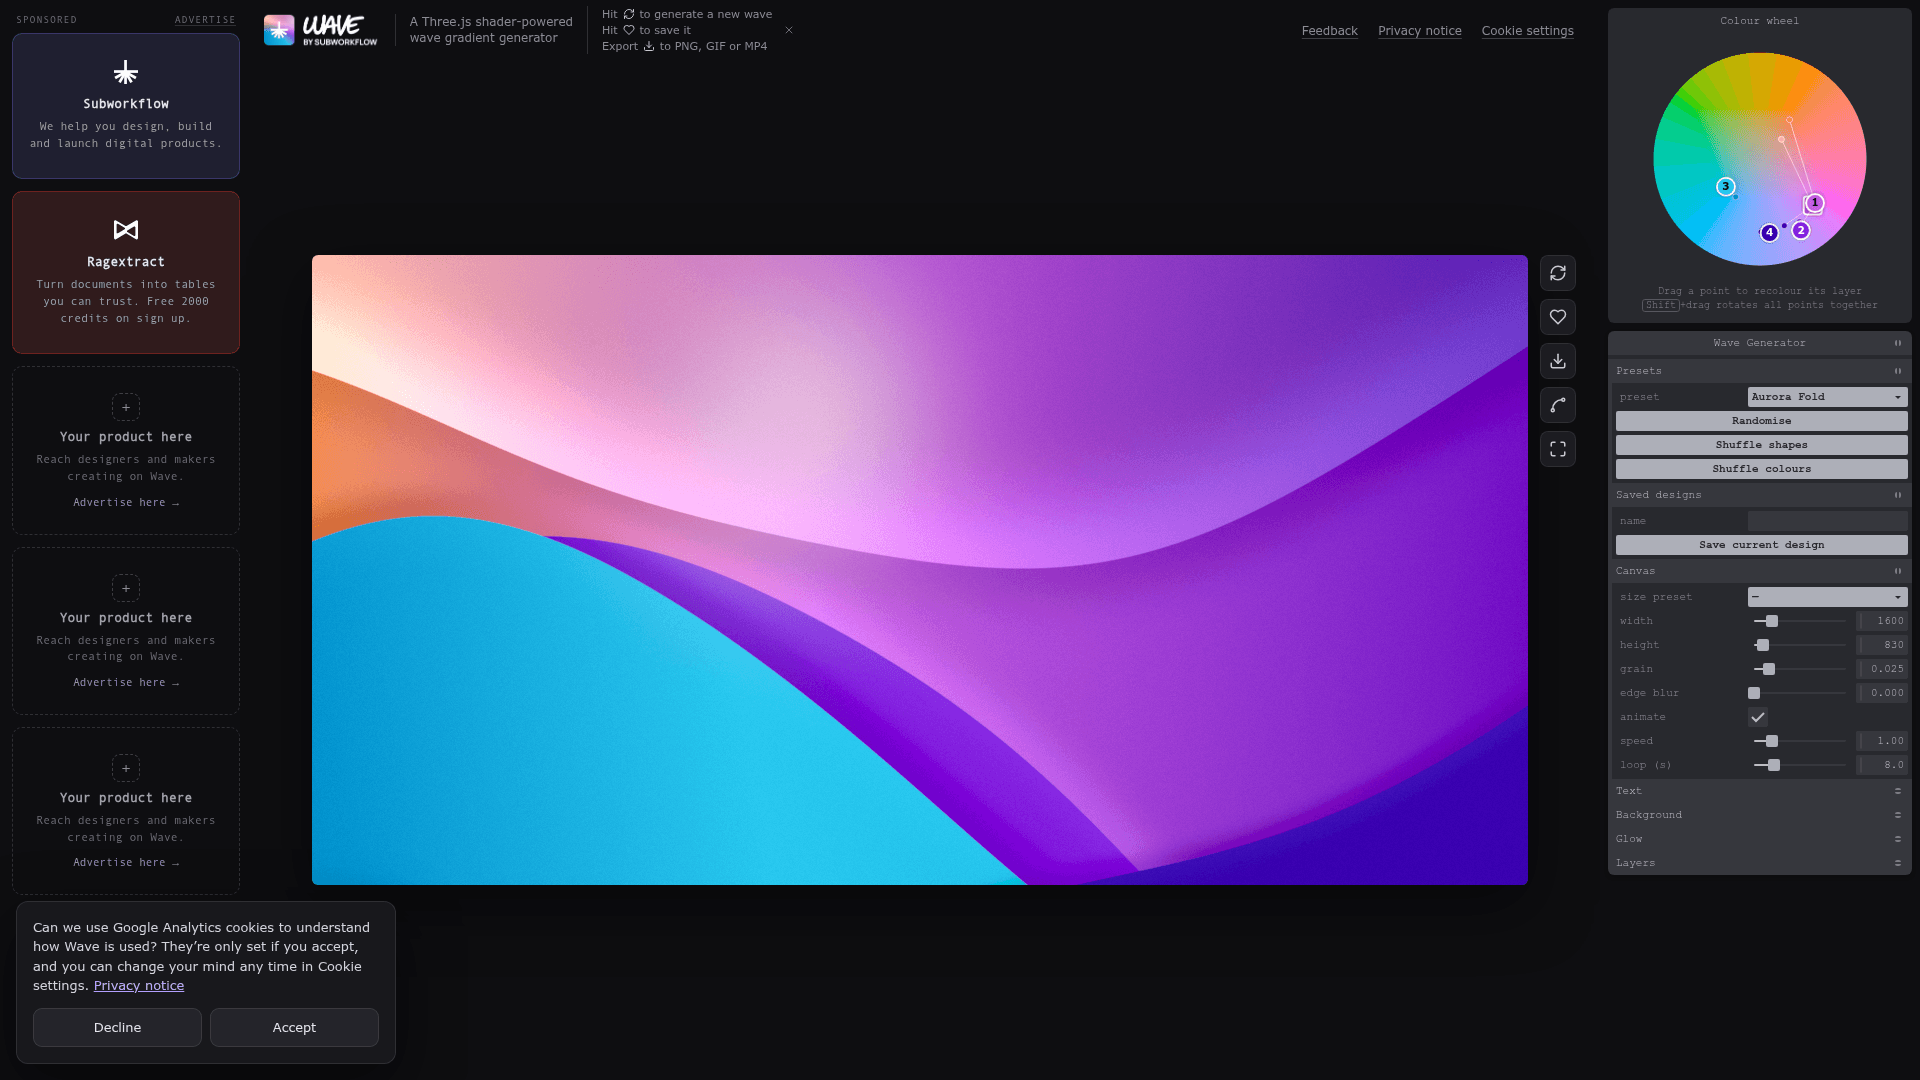
Task: Open the Privacy notice link in header
Action: pos(1419,31)
